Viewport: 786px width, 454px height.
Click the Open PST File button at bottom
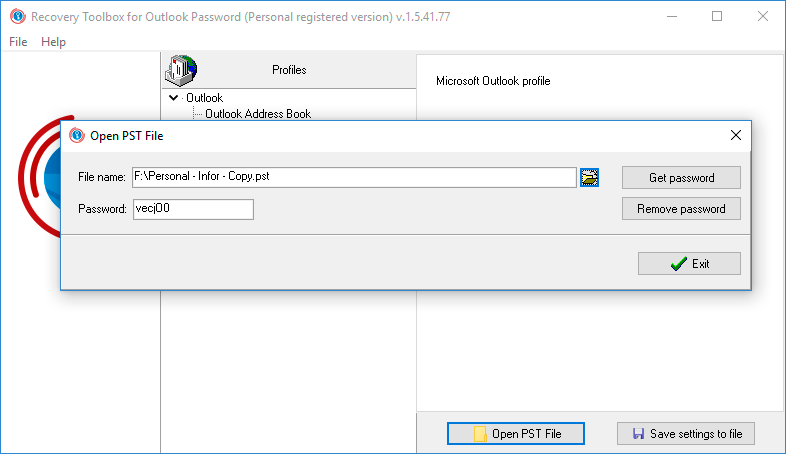(516, 433)
